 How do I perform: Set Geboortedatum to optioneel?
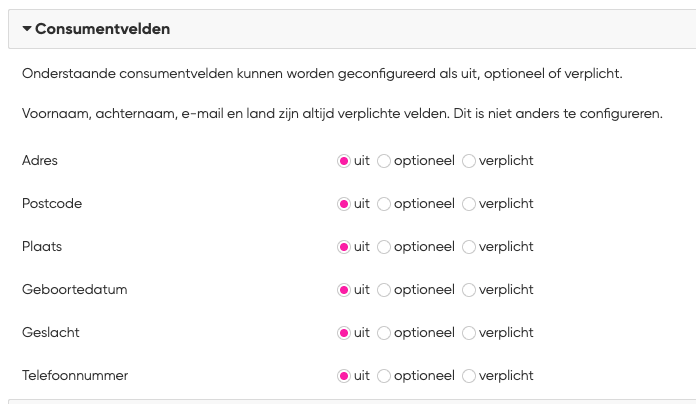[x=384, y=289]
